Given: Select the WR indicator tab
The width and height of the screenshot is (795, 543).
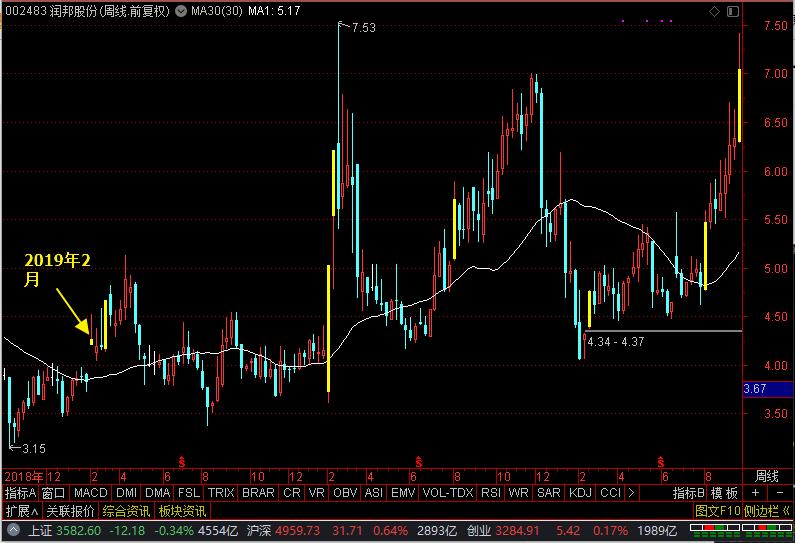Looking at the screenshot, I should pos(518,493).
